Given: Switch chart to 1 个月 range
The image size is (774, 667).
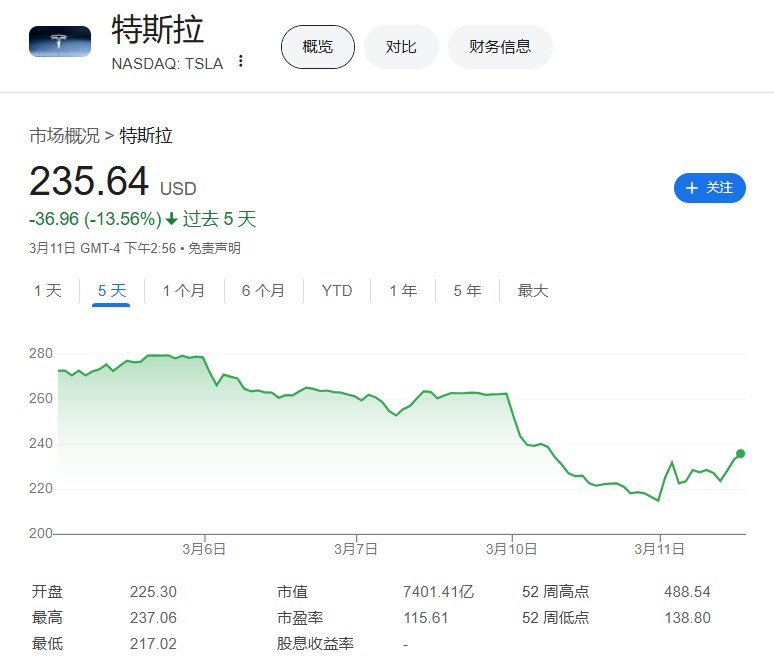Looking at the screenshot, I should tap(184, 290).
